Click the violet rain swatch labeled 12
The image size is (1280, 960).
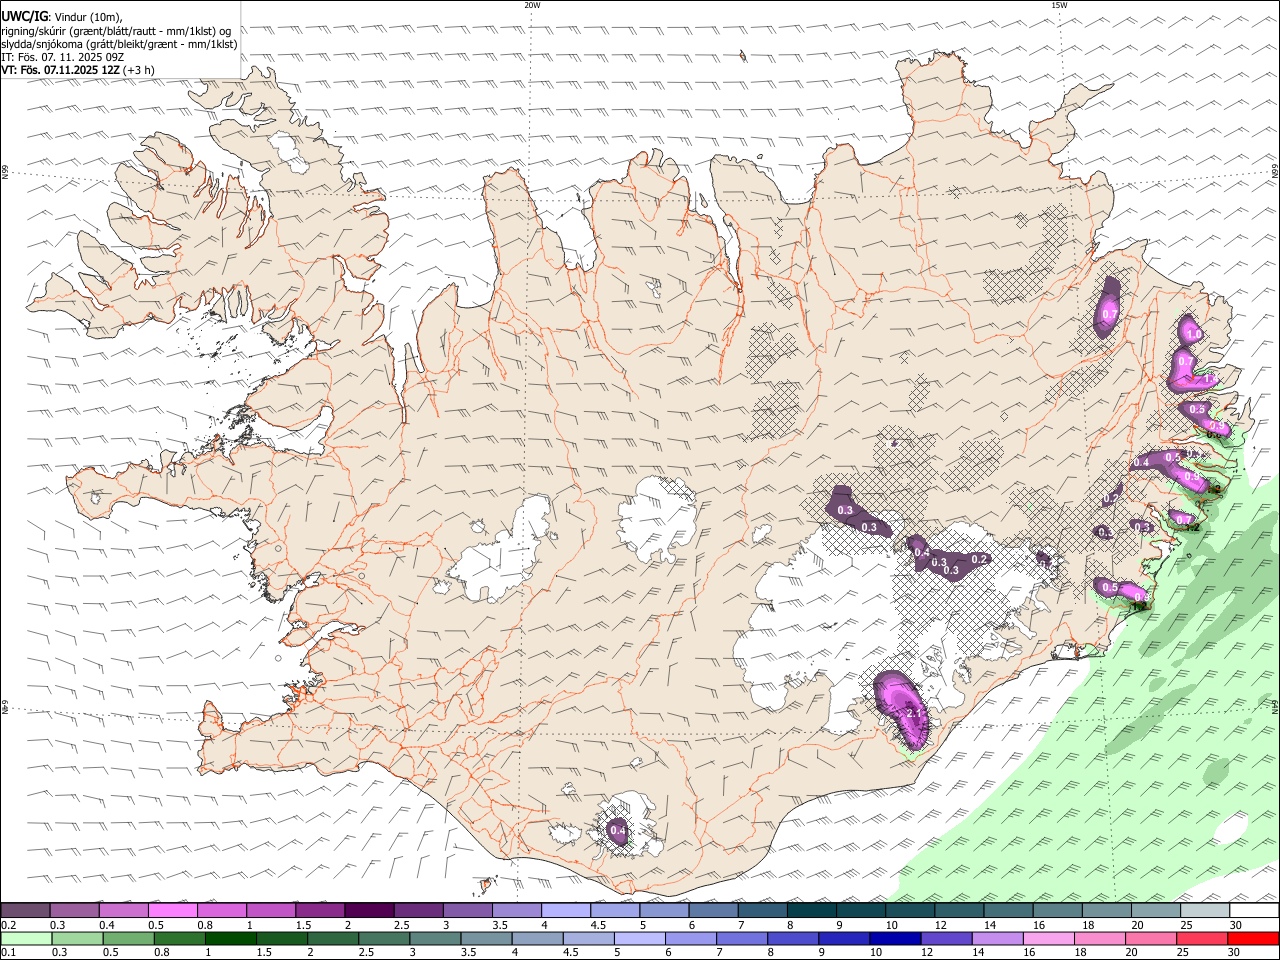pyautogui.click(x=945, y=939)
